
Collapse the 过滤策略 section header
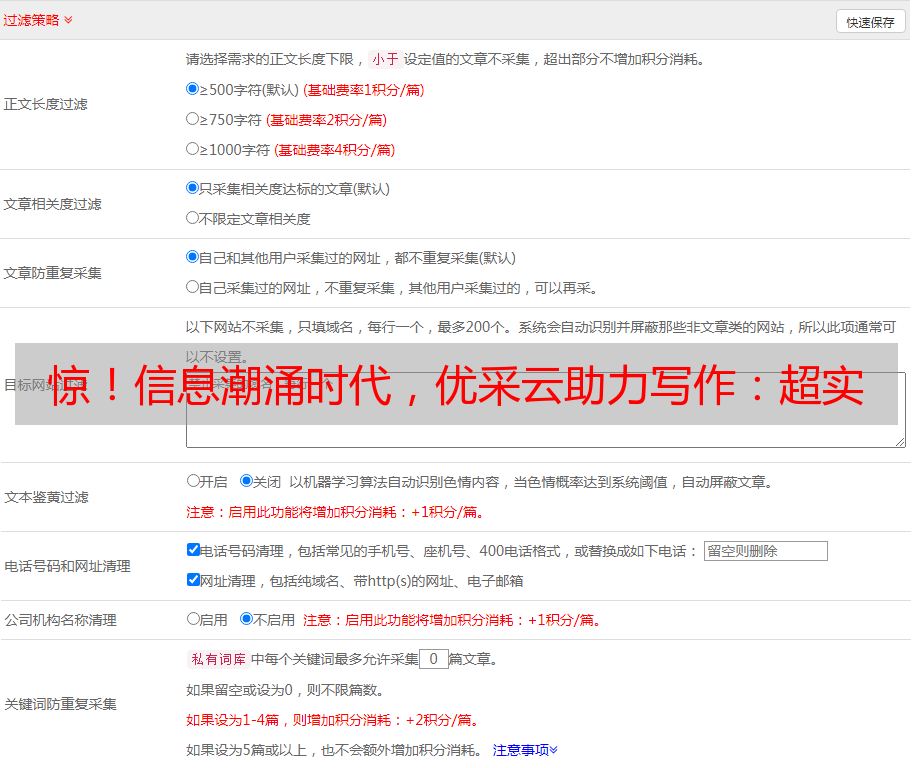[x=38, y=20]
